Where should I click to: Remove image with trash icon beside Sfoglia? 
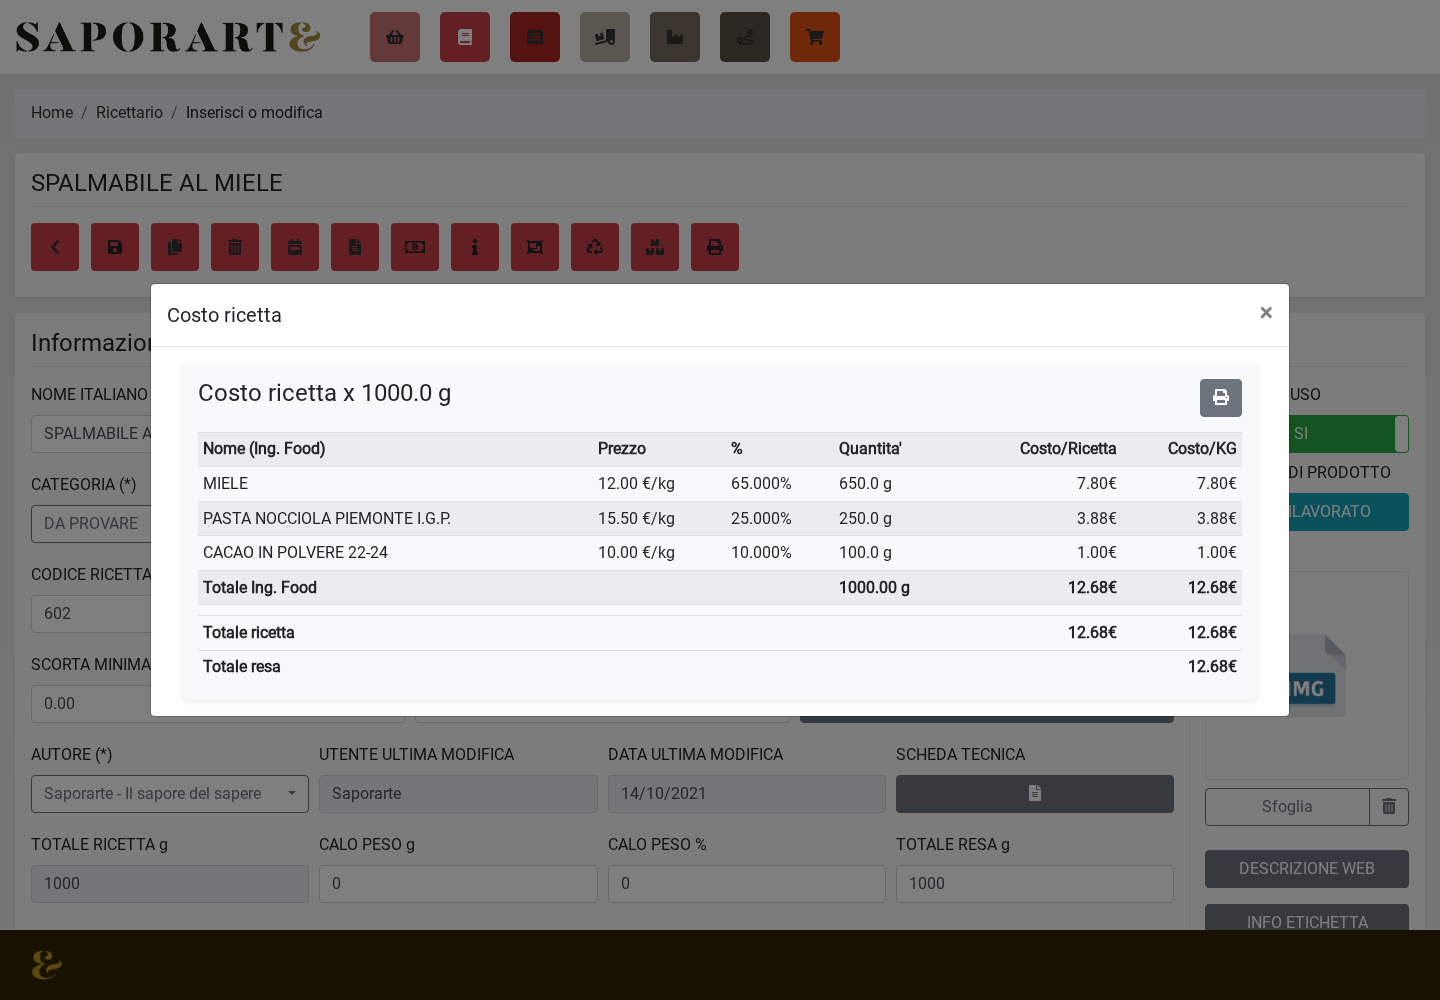1389,807
